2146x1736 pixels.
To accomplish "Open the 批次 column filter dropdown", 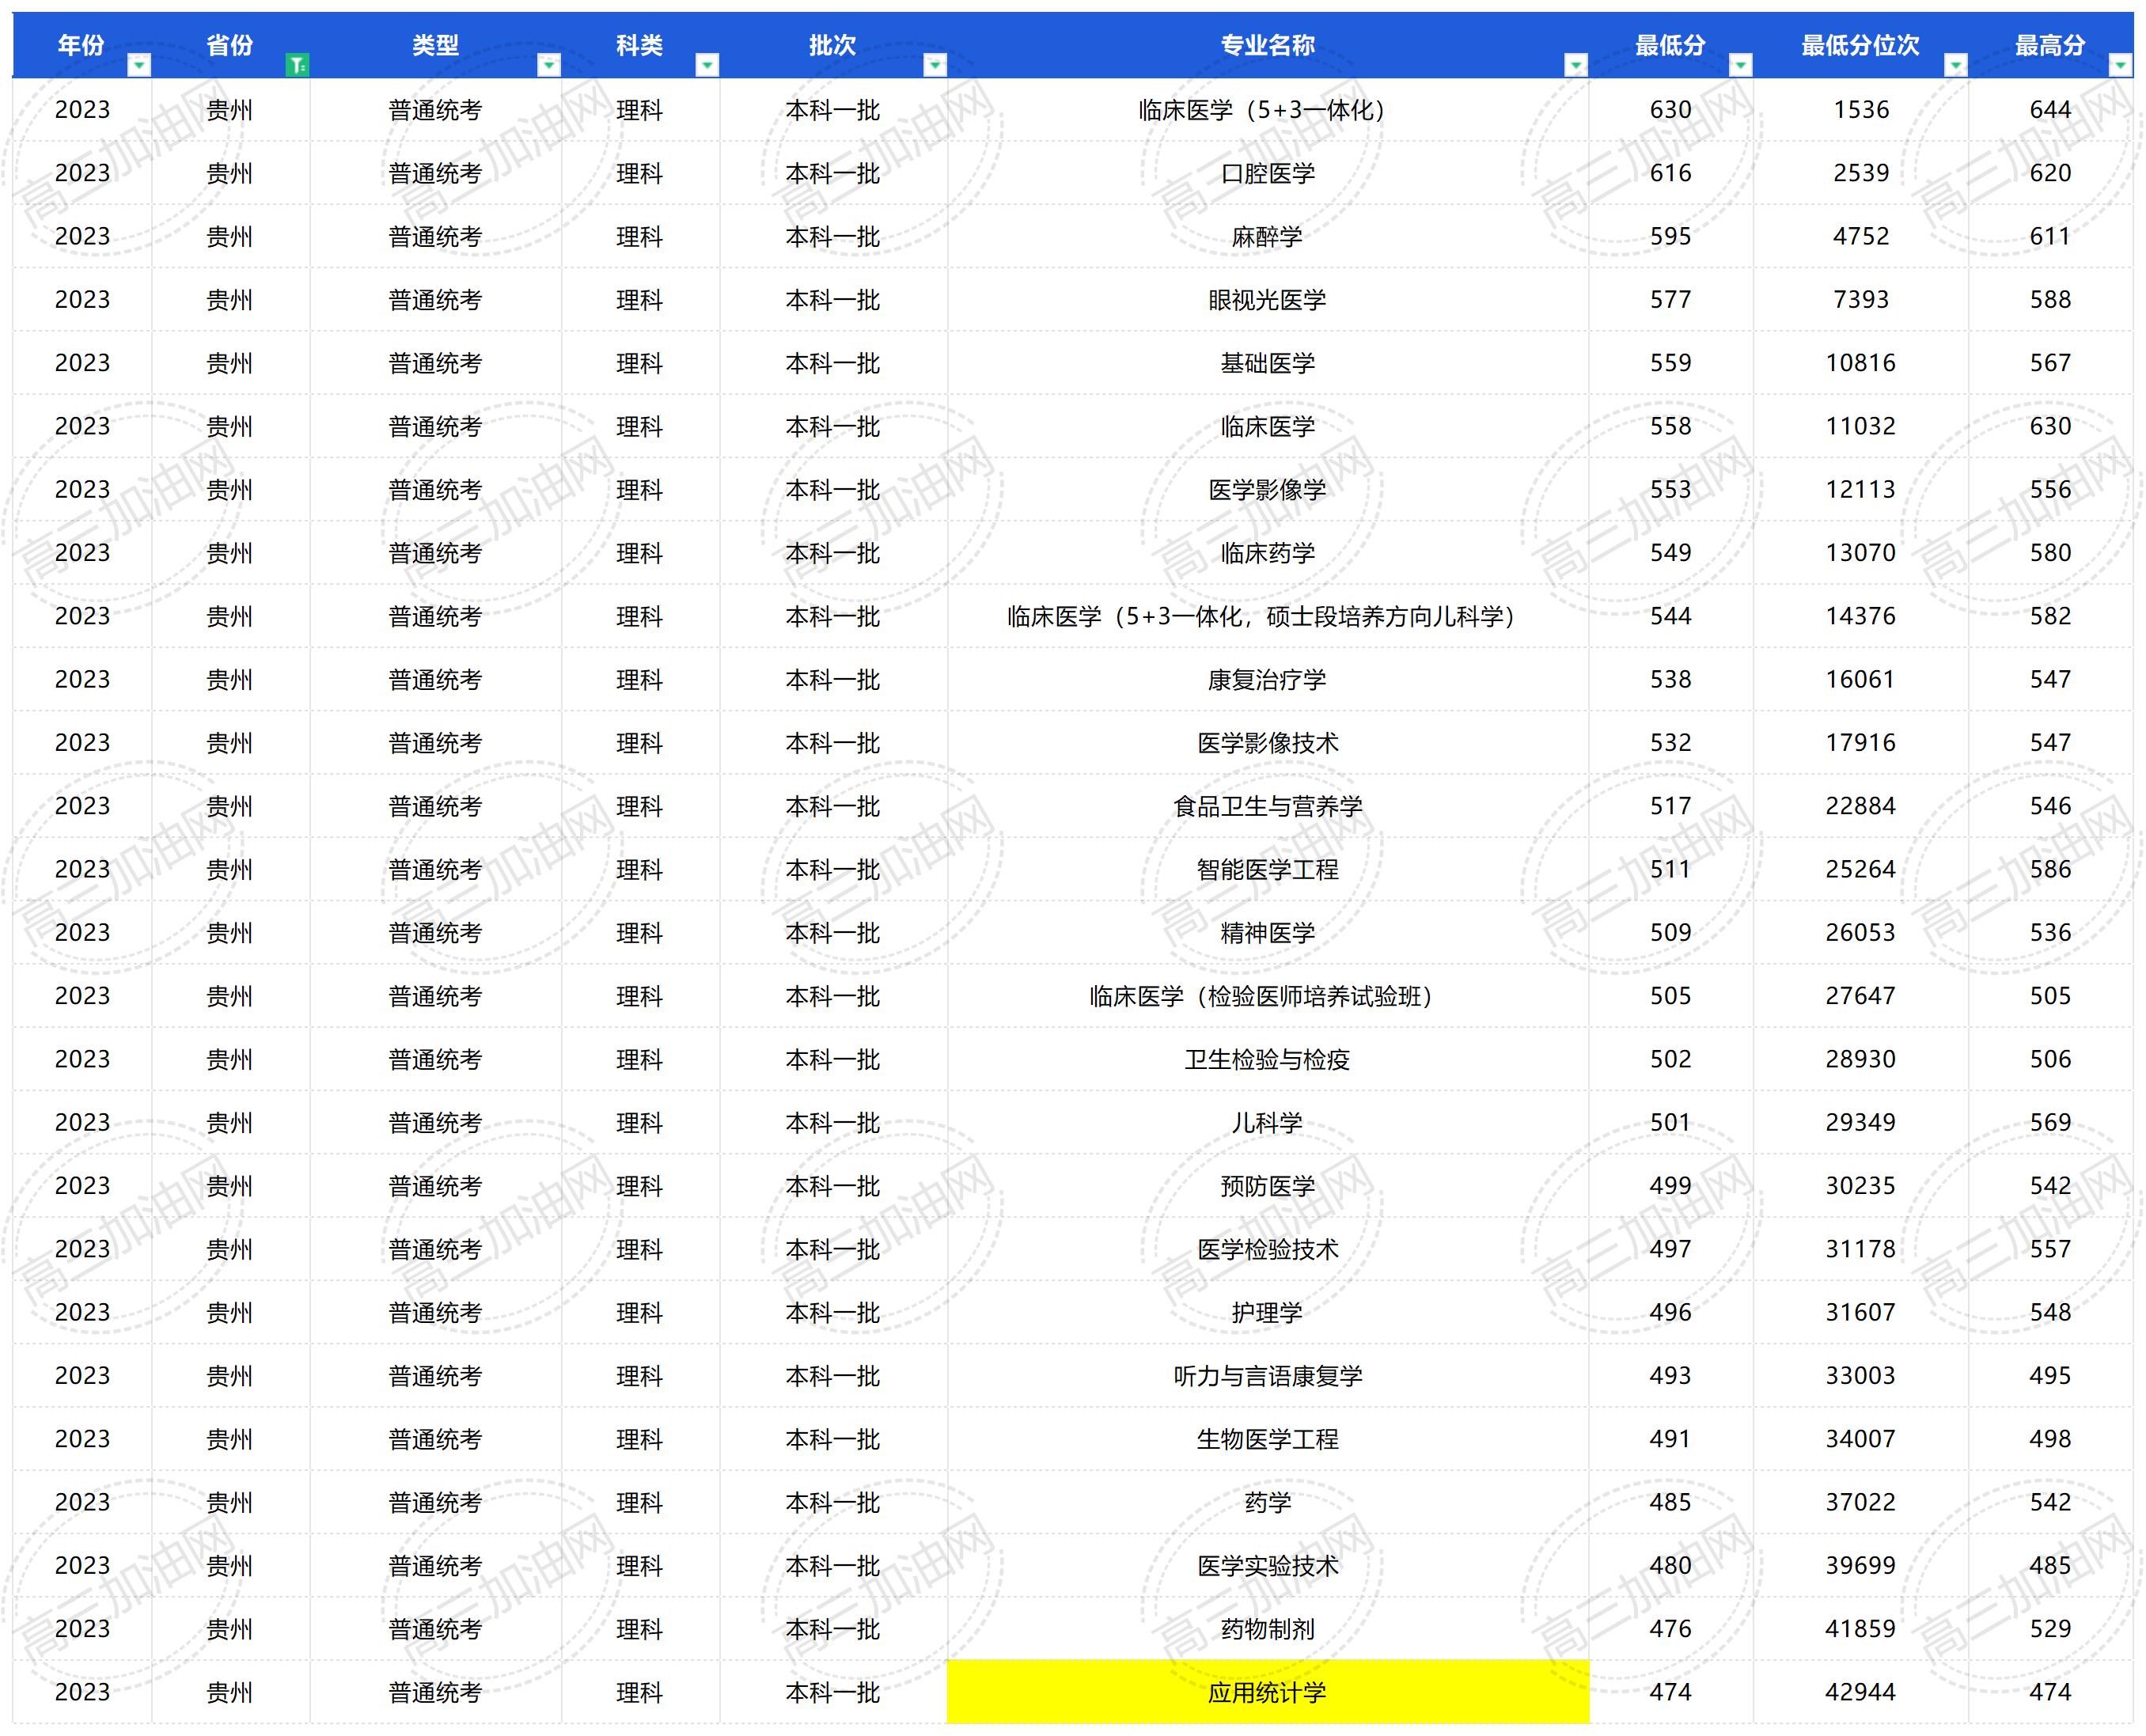I will pyautogui.click(x=935, y=65).
